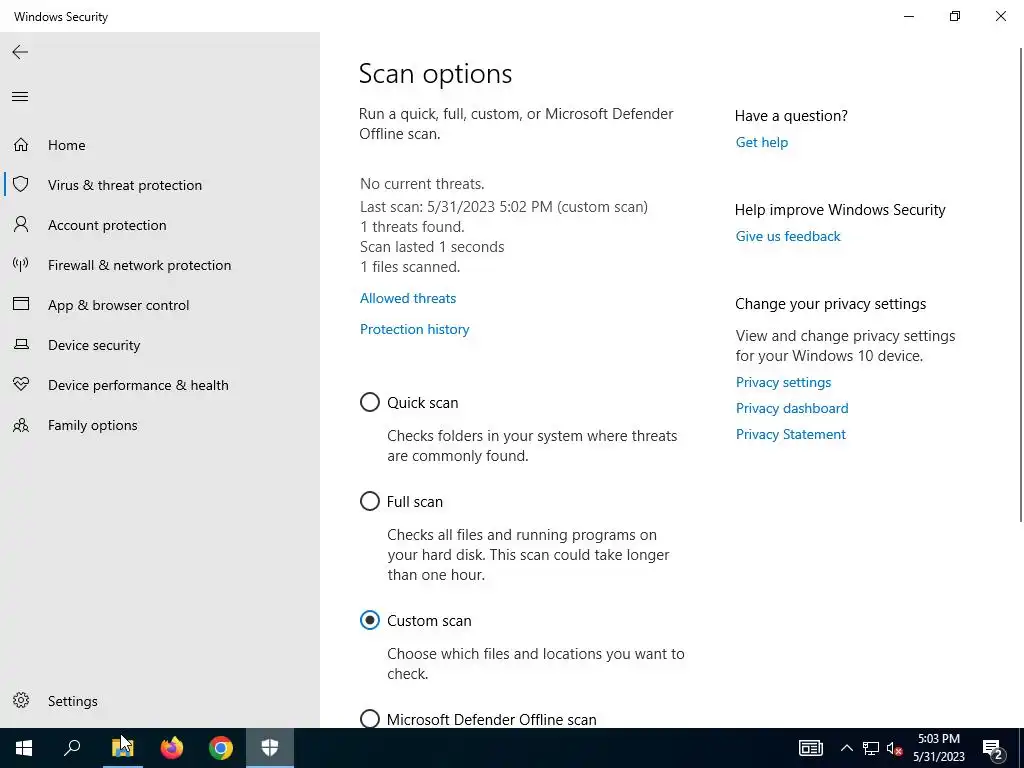The image size is (1024, 768).
Task: Open App & browser control
Action: (x=118, y=305)
